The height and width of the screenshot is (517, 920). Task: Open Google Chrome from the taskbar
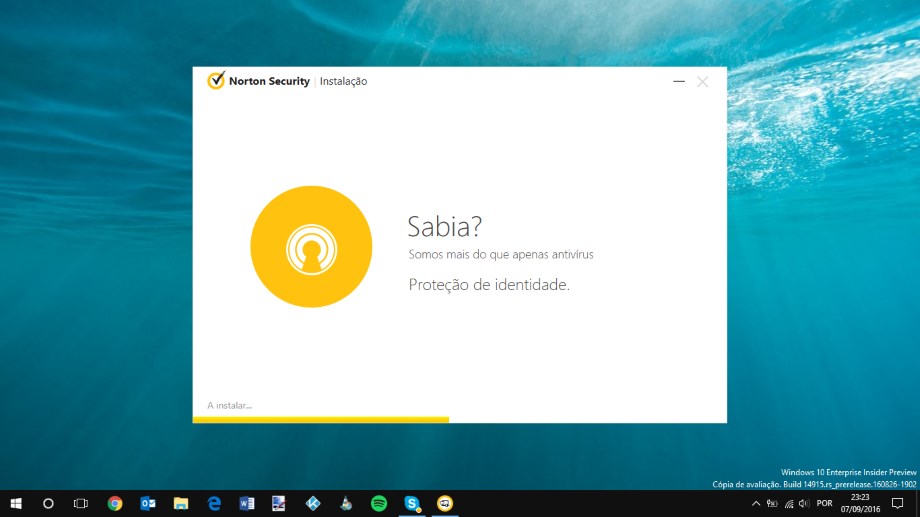115,503
